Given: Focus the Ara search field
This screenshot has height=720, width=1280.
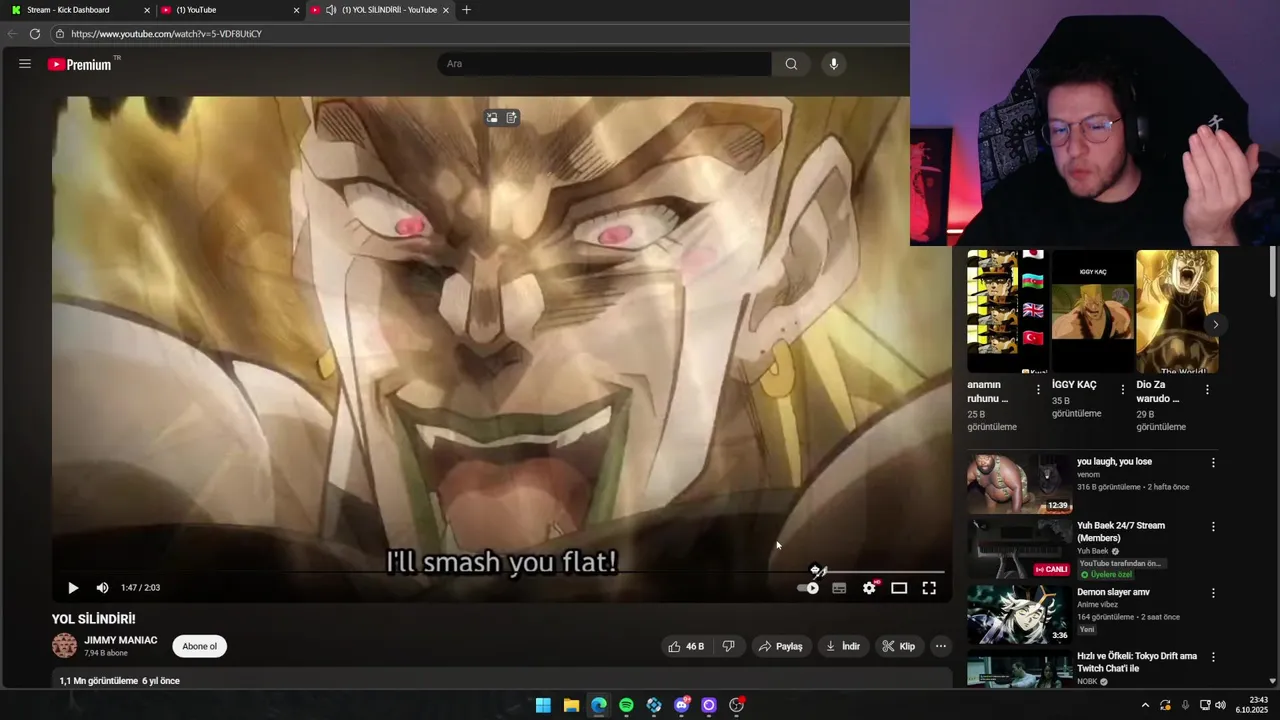Looking at the screenshot, I should pos(604,64).
